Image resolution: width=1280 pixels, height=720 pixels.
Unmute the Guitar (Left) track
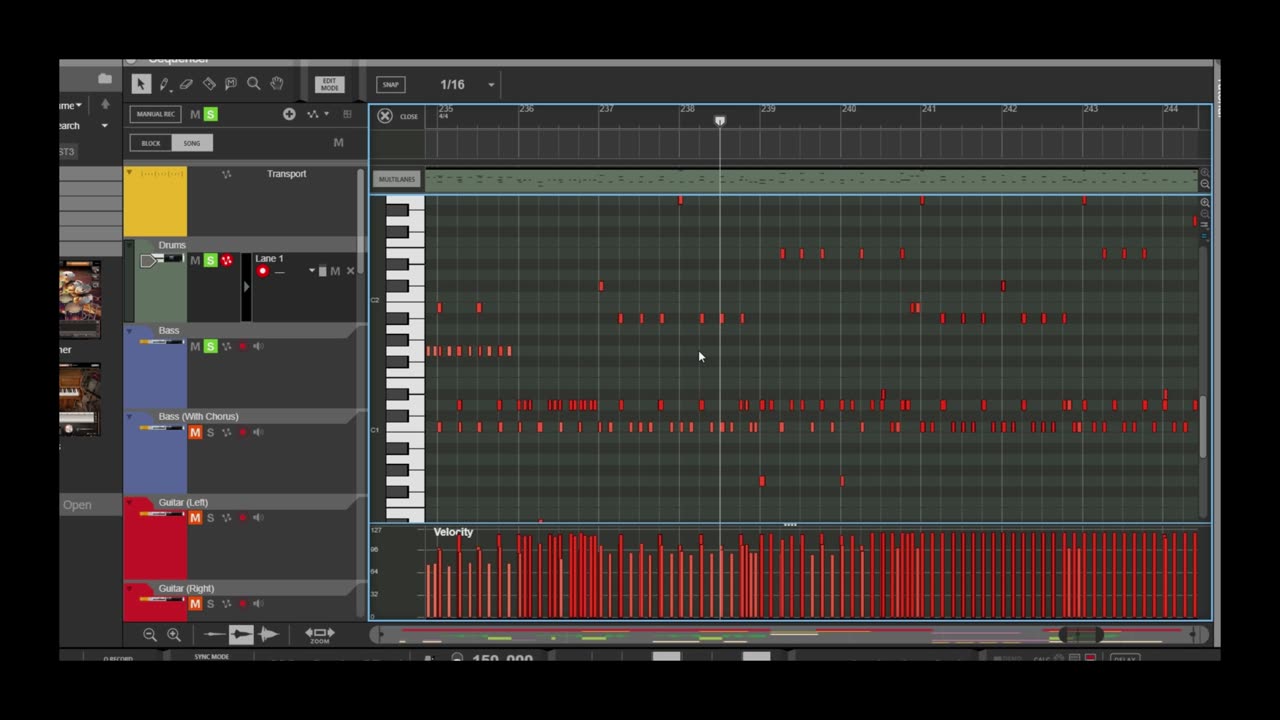(x=195, y=518)
